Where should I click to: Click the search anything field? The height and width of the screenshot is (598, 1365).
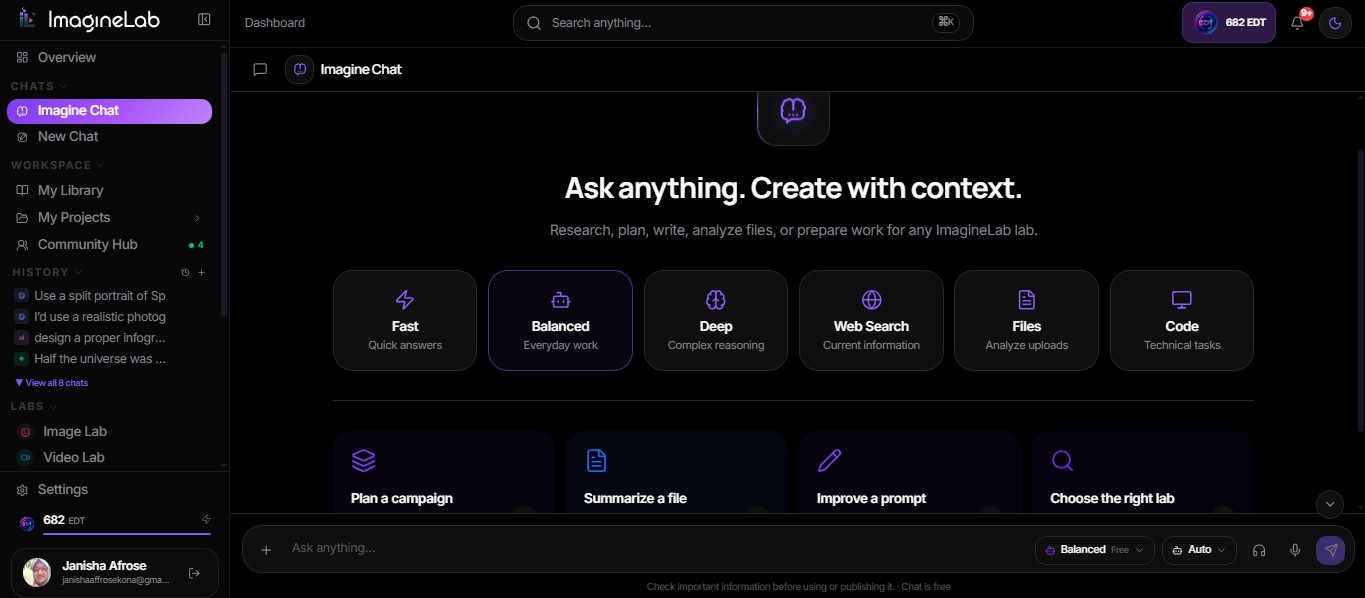pos(743,22)
